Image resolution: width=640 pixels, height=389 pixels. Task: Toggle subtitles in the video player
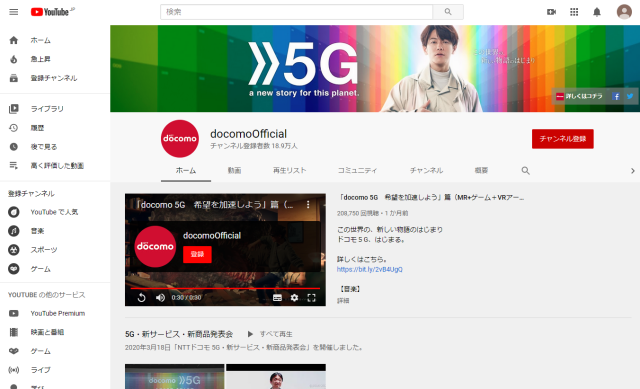pyautogui.click(x=277, y=298)
